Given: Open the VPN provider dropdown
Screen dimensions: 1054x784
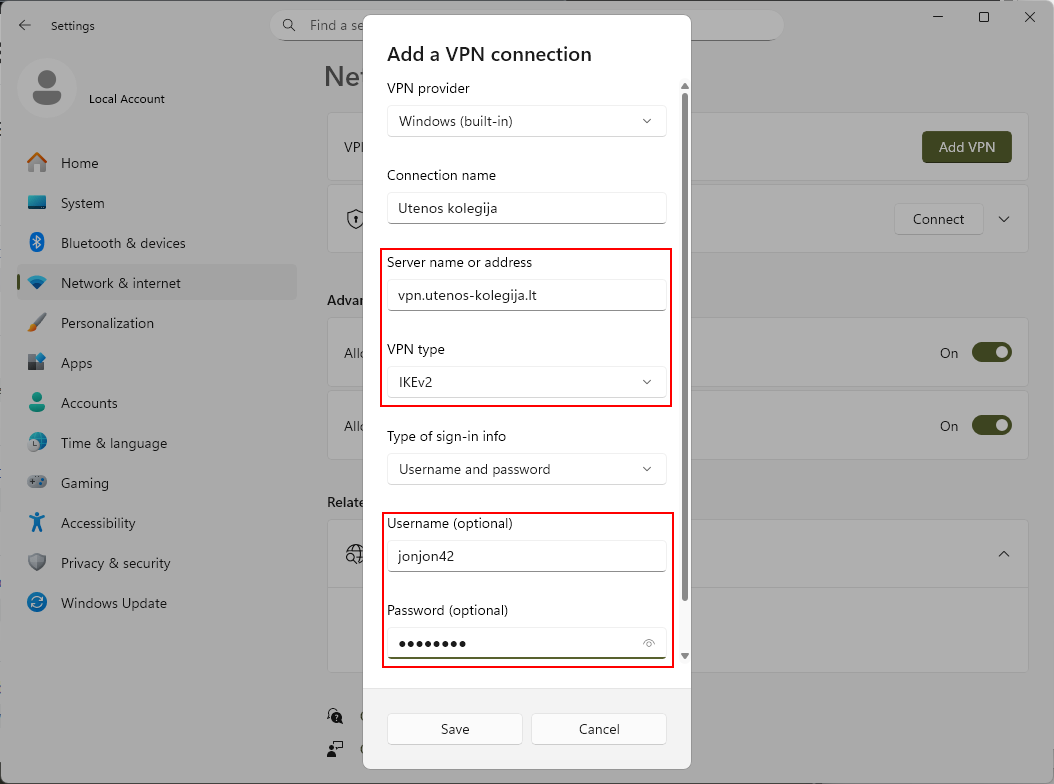Looking at the screenshot, I should [526, 121].
